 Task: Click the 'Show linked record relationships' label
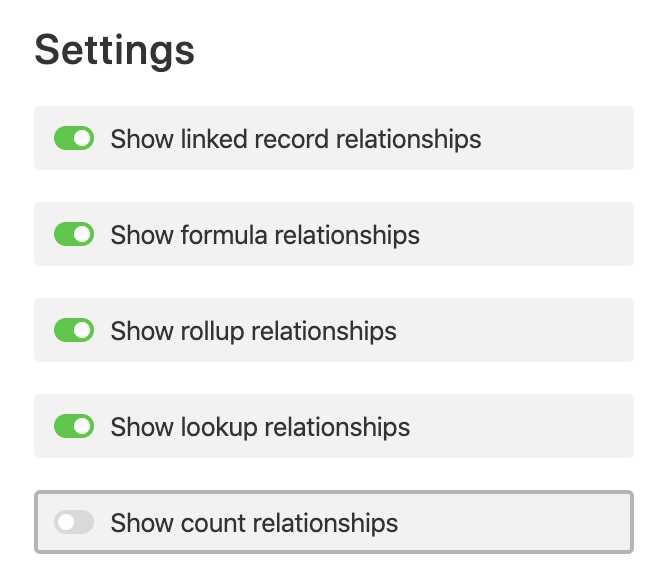pos(296,139)
